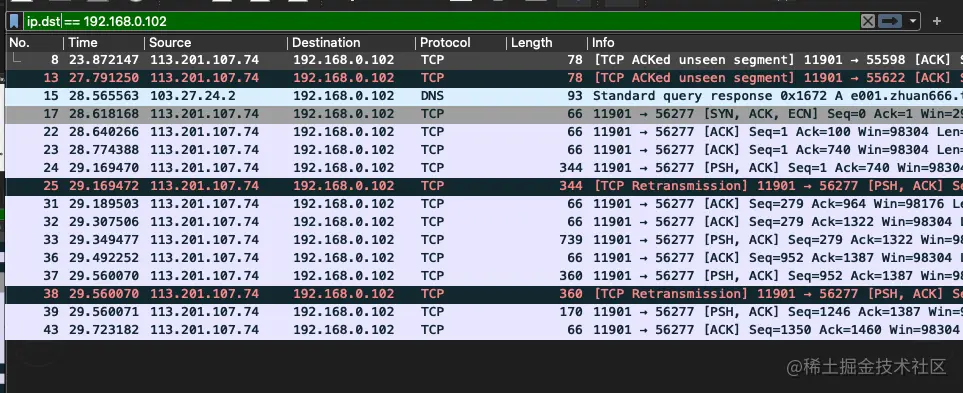
Task: Sort by the Destination column header
Action: (351, 43)
